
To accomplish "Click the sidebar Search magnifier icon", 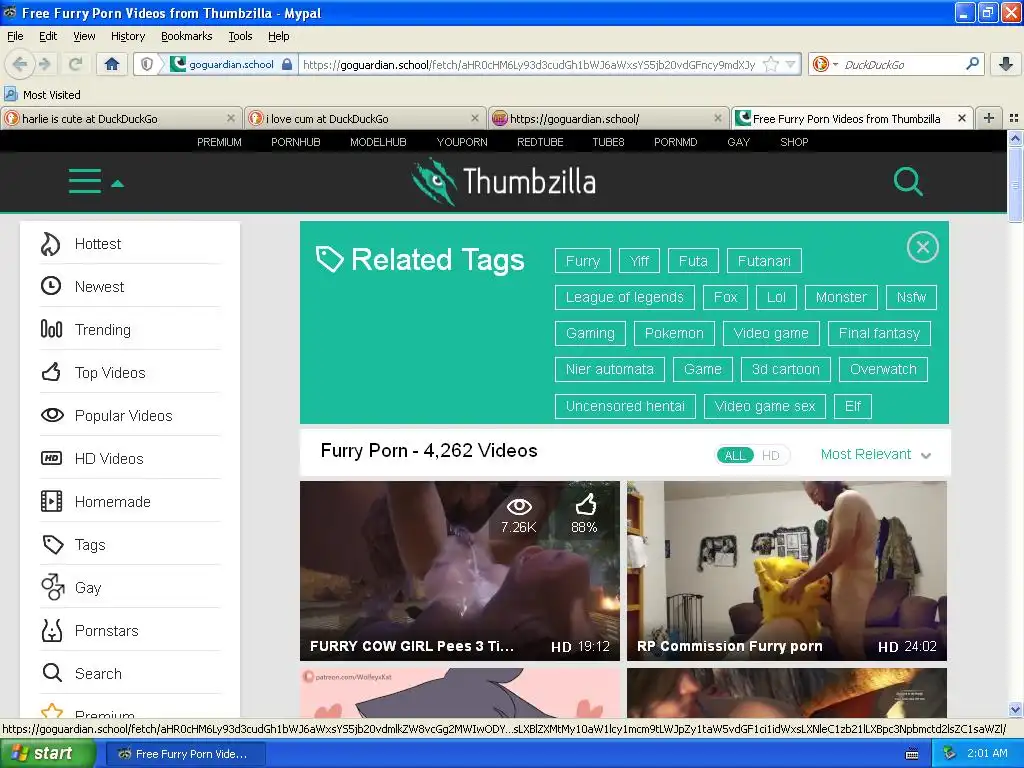I will (x=52, y=672).
